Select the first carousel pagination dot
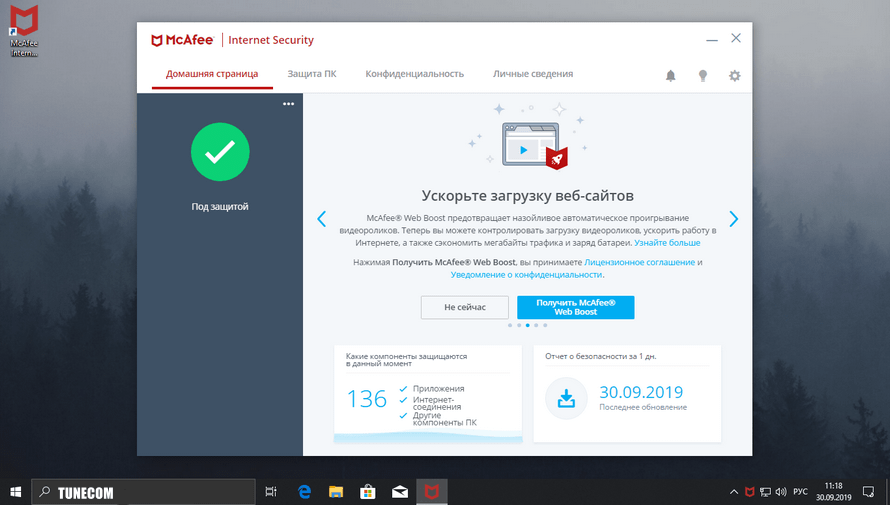 509,325
